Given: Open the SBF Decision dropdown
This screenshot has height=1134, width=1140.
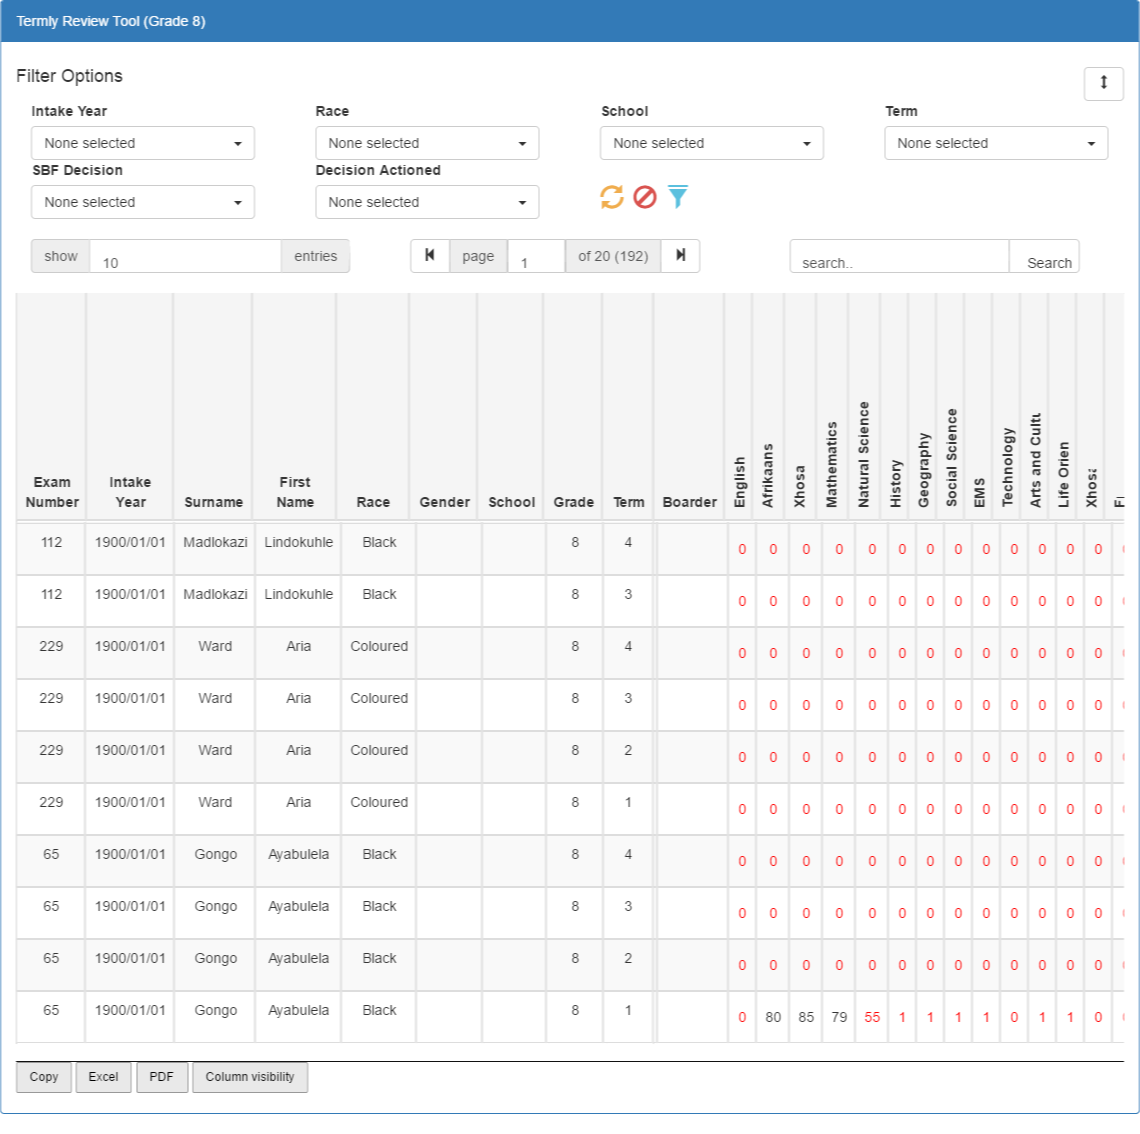Looking at the screenshot, I should [142, 202].
